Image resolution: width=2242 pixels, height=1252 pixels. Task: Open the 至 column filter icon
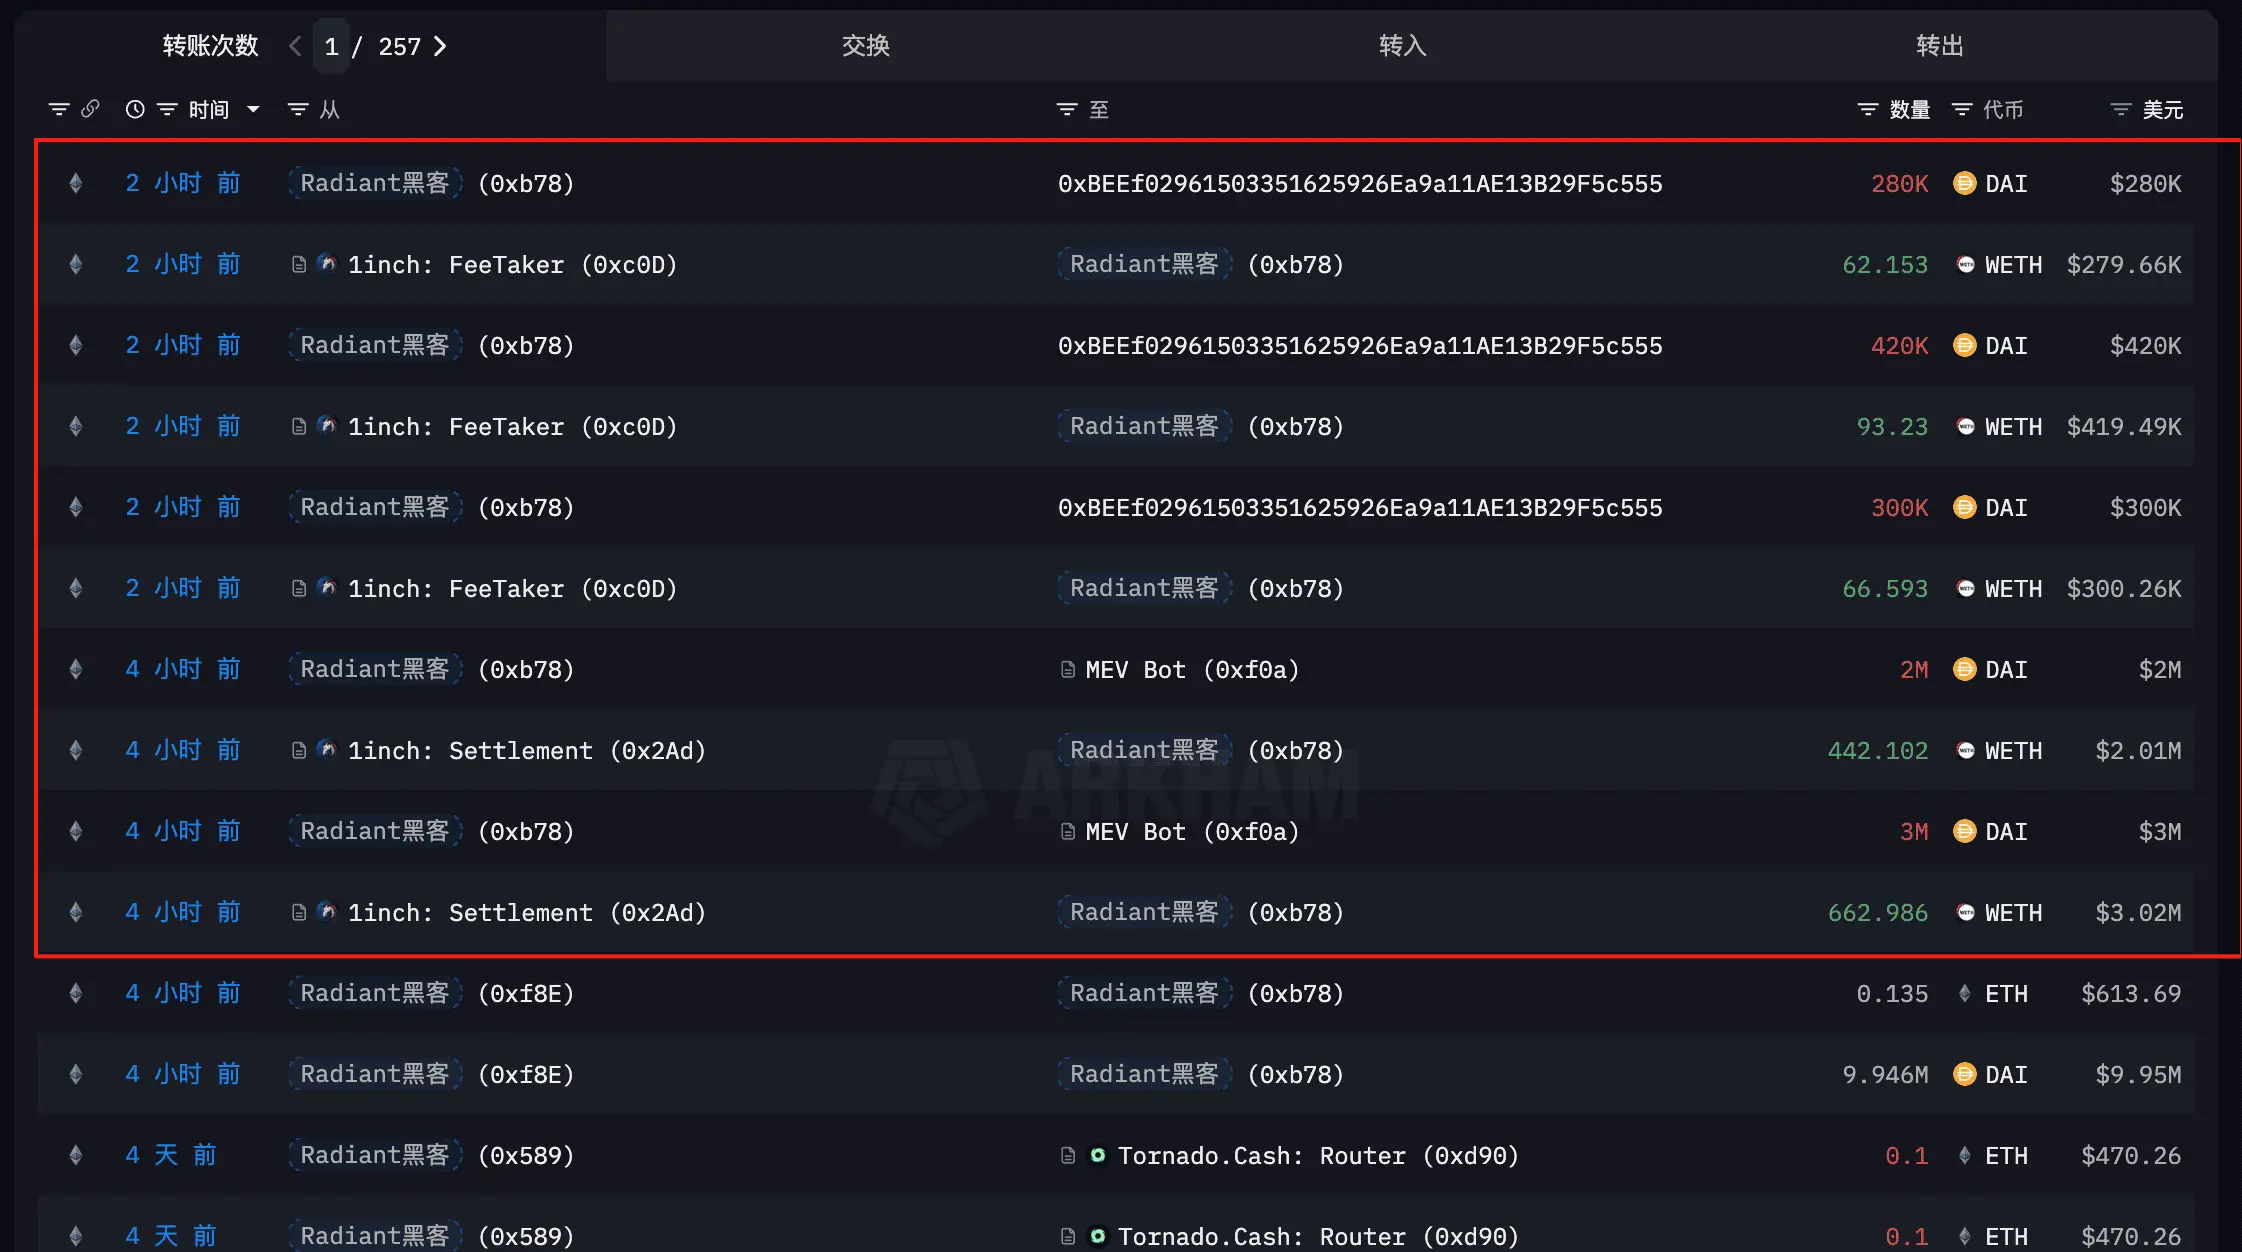click(1067, 109)
